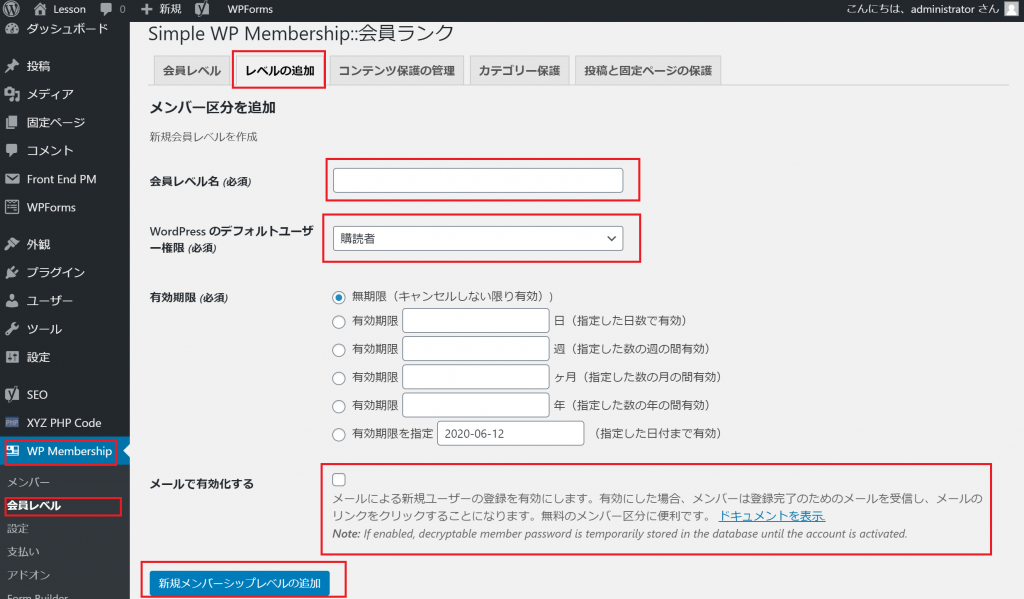Screen dimensions: 1024x599
Task: Open the 購読者 default role dropdown
Action: [477, 238]
